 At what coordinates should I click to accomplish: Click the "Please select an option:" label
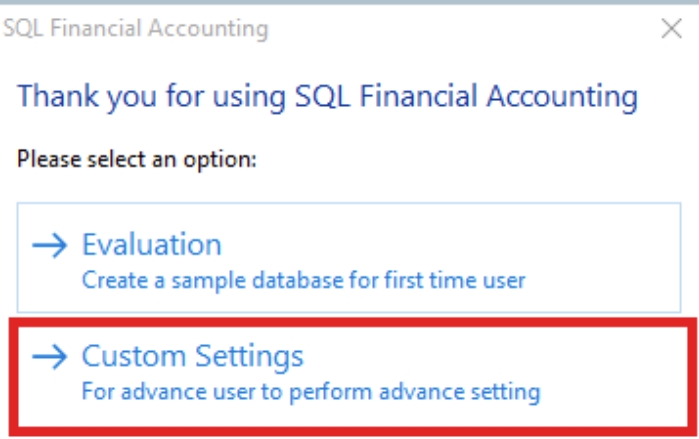(138, 159)
